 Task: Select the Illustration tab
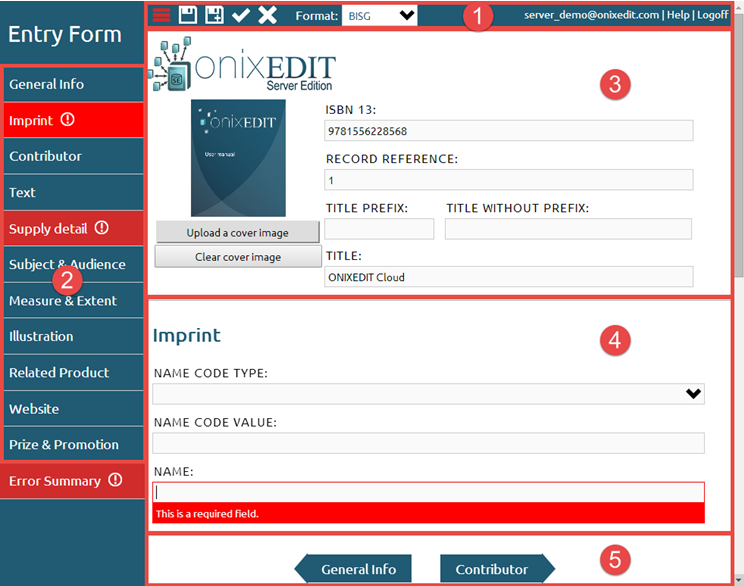[74, 337]
